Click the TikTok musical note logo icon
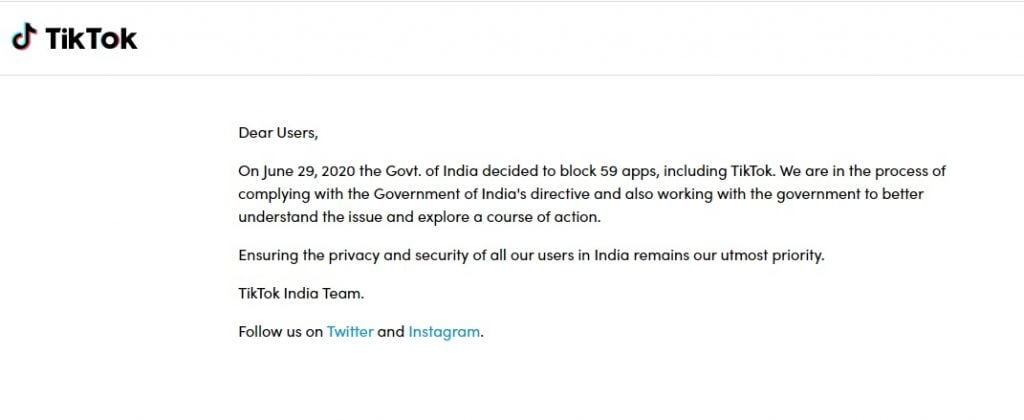Viewport: 1024px width, 420px height. pyautogui.click(x=24, y=37)
